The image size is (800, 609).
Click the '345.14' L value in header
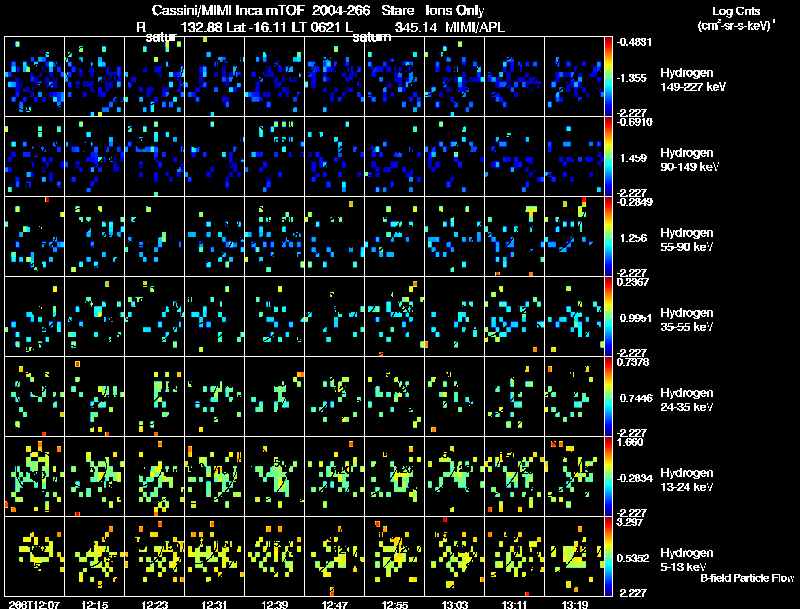point(415,27)
